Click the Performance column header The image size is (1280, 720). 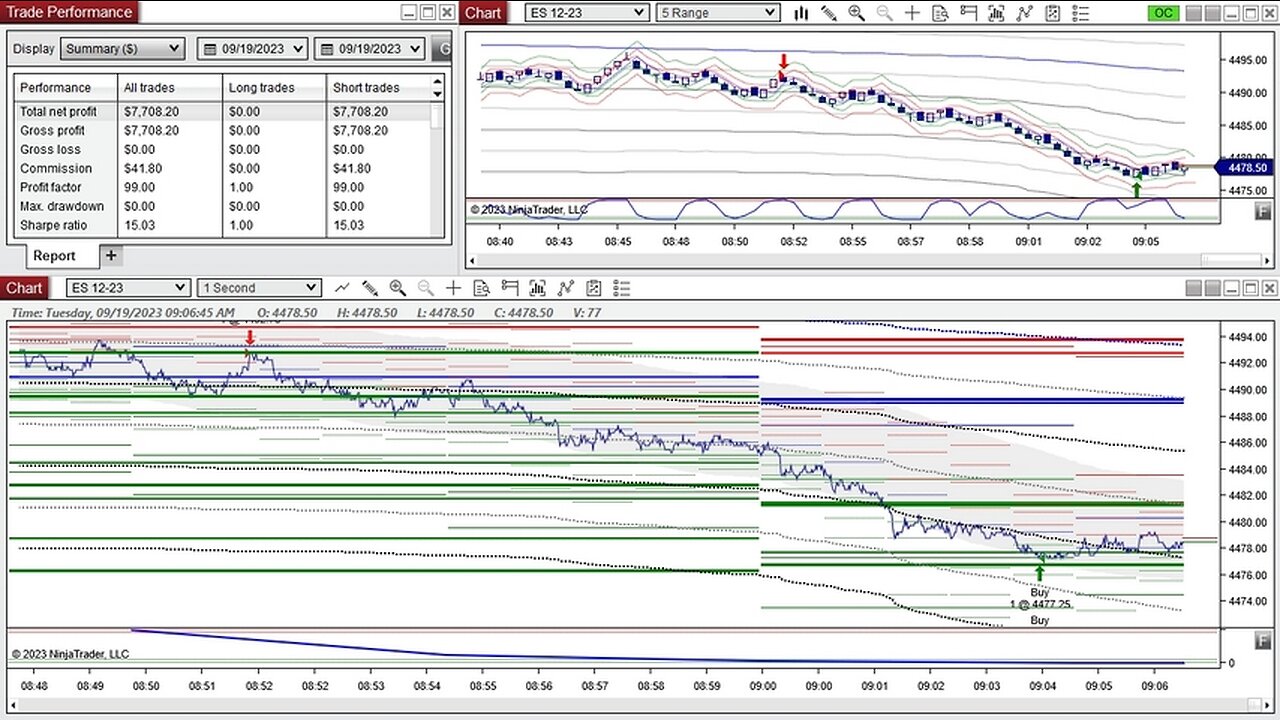[66, 88]
